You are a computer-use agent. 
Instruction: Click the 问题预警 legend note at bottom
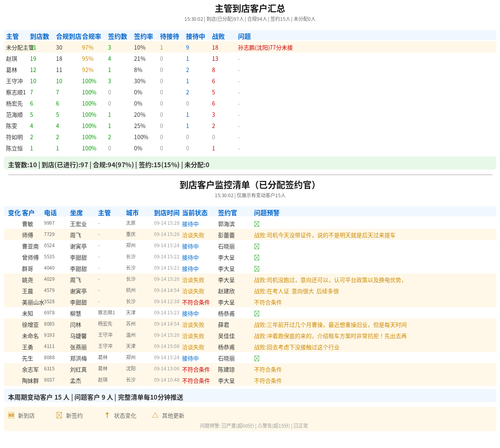[x=254, y=426]
